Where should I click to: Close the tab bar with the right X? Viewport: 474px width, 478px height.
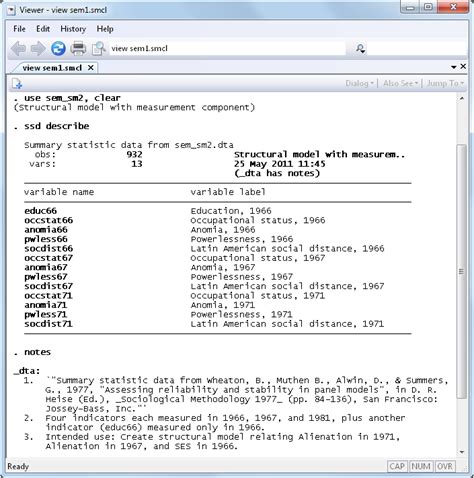pos(463,66)
